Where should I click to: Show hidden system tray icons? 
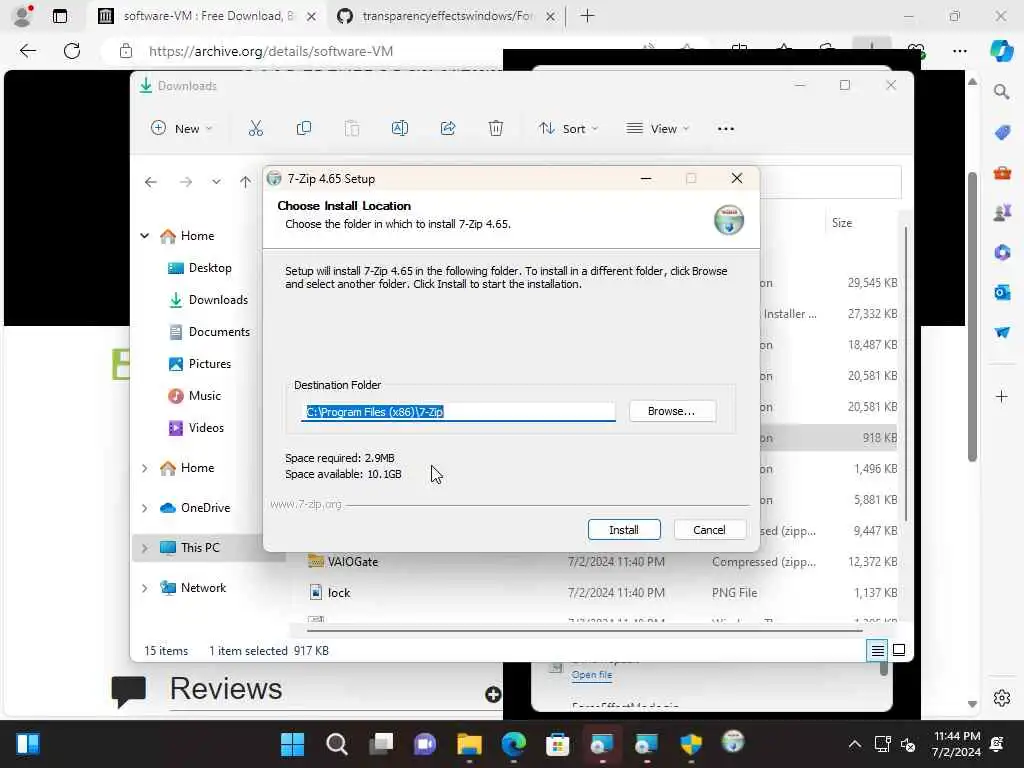pyautogui.click(x=854, y=744)
